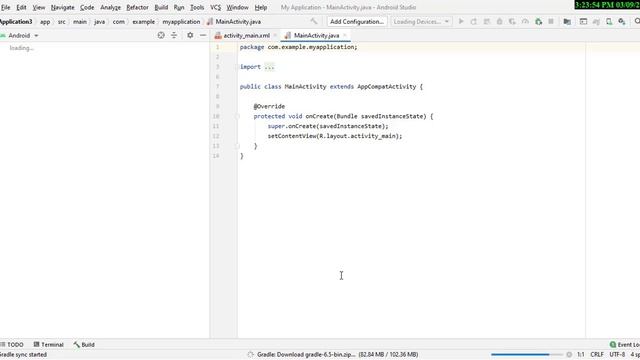The image size is (640, 360).
Task: Click the Search Everywhere magnifier icon
Action: point(637,21)
